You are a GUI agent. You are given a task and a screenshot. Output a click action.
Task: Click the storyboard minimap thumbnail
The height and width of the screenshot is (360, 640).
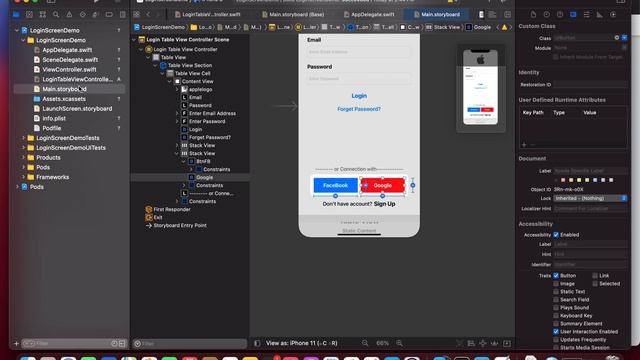481,87
